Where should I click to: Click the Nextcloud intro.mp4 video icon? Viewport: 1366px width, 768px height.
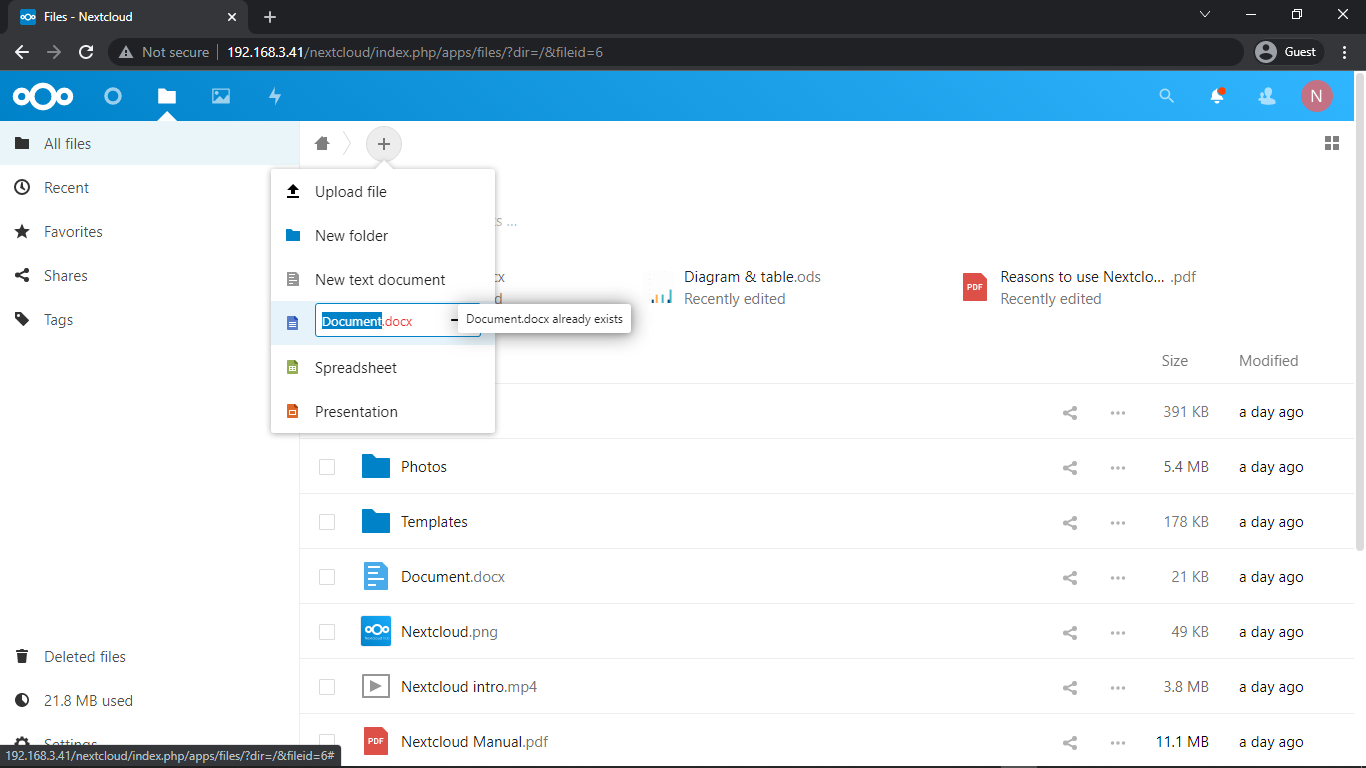376,686
